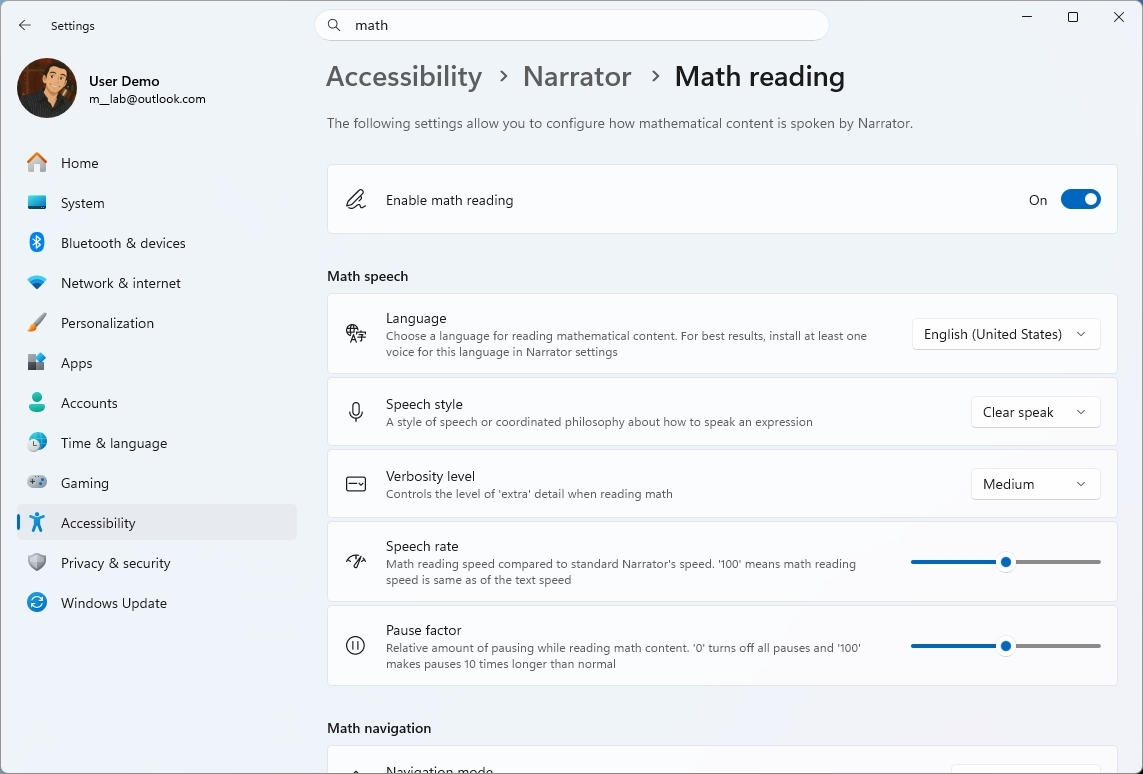
Task: Close the Settings window
Action: pyautogui.click(x=1119, y=17)
